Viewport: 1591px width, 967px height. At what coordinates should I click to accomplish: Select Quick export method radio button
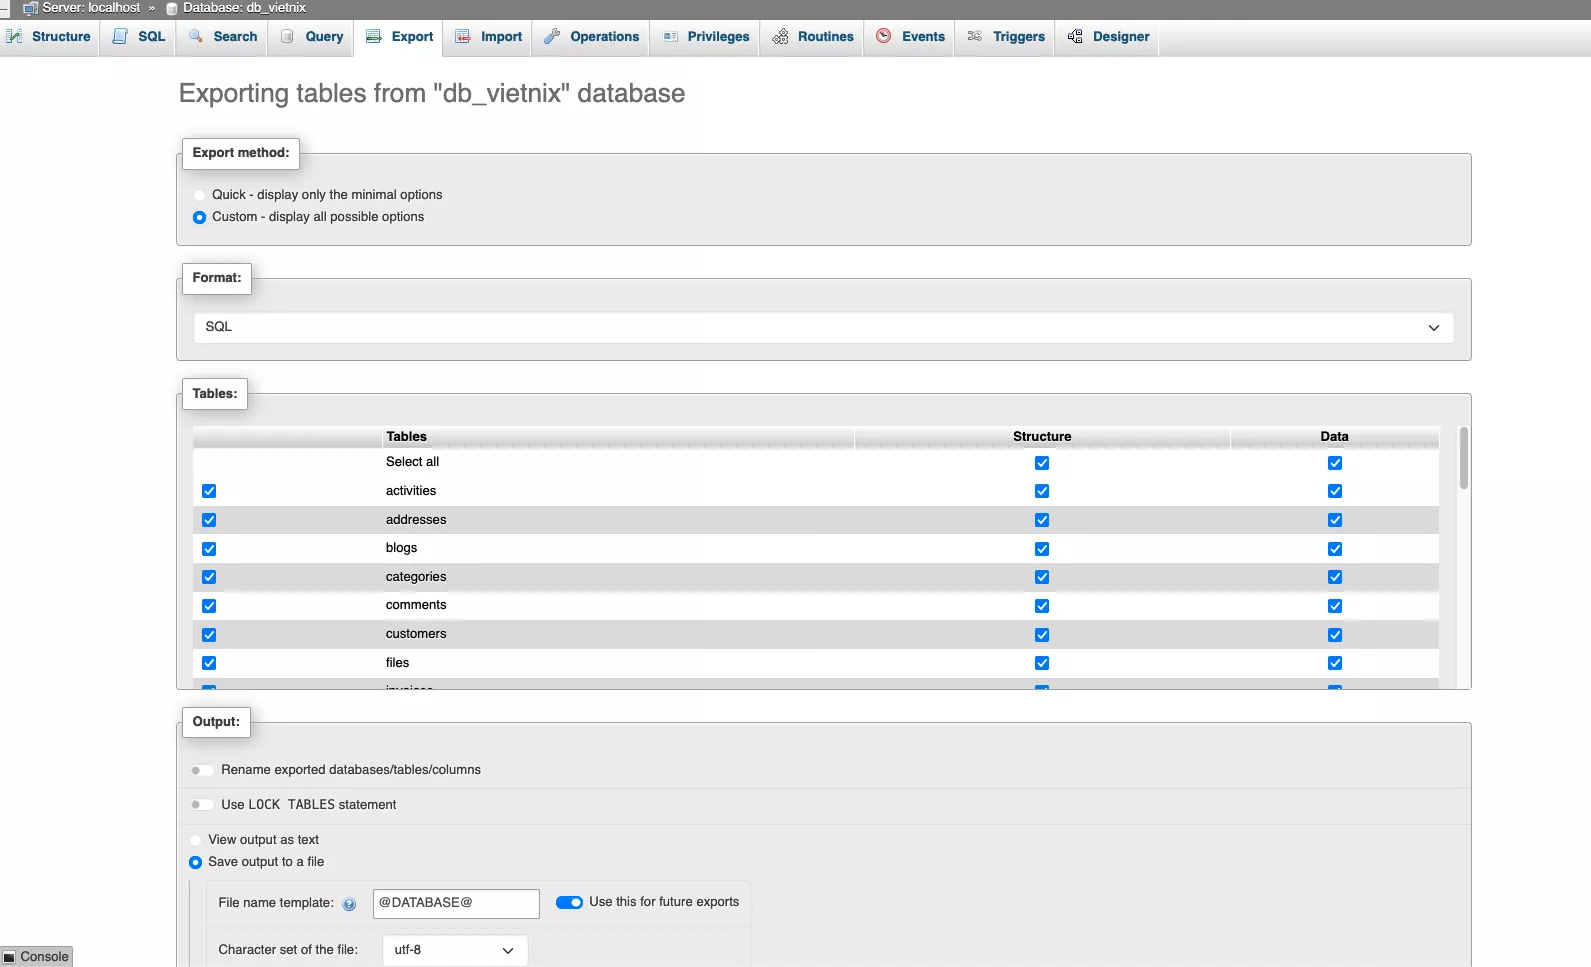click(199, 195)
